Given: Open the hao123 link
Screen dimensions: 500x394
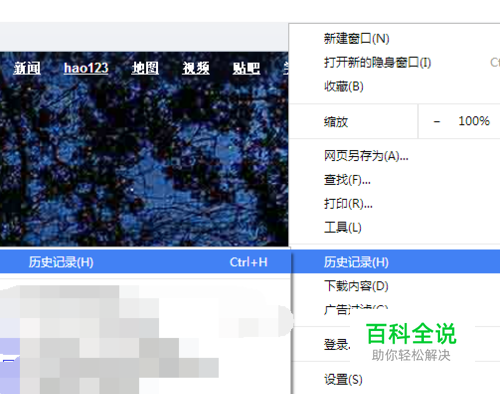Looking at the screenshot, I should [86, 68].
